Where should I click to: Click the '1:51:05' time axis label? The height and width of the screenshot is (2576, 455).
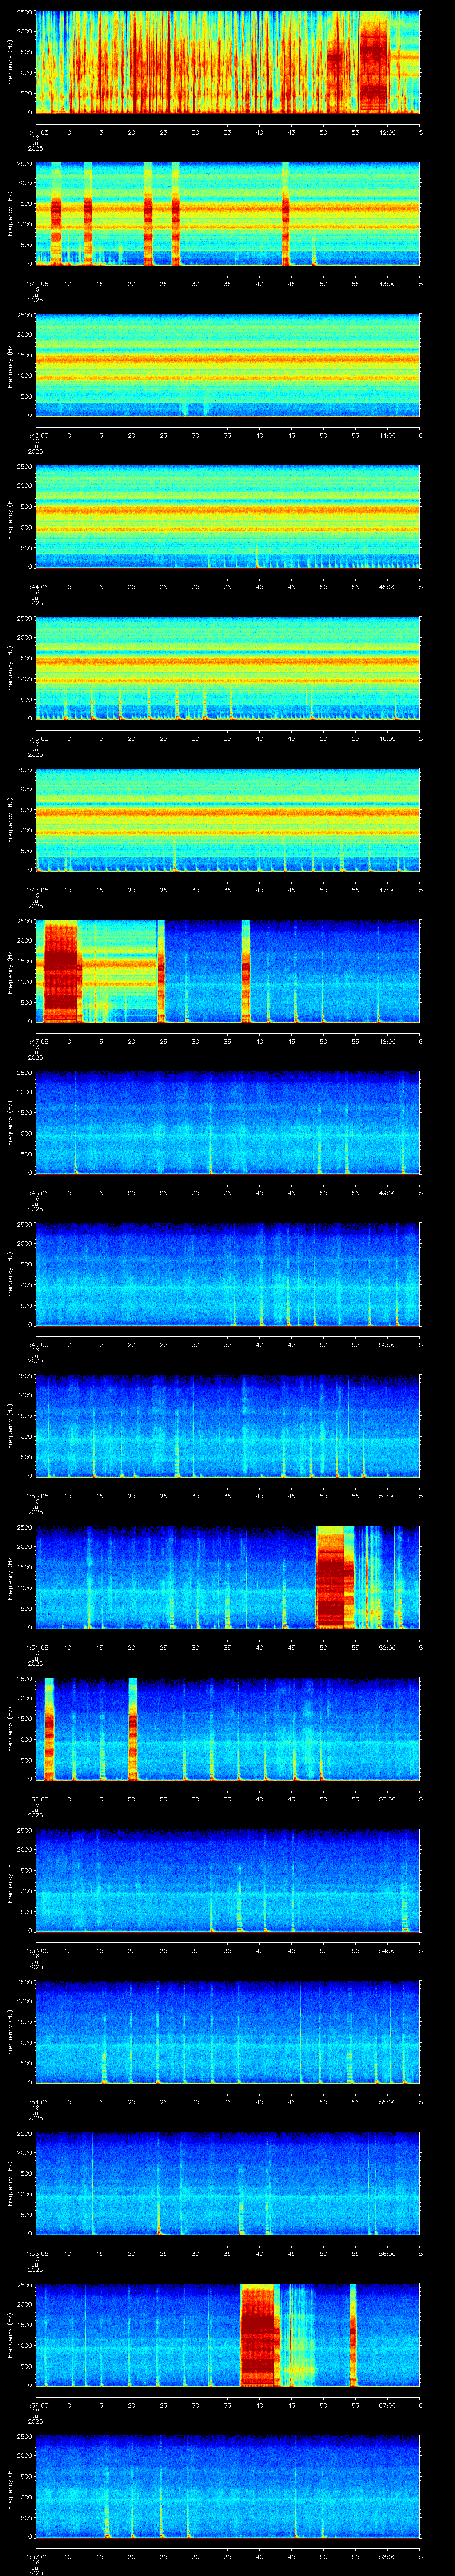click(36, 1647)
